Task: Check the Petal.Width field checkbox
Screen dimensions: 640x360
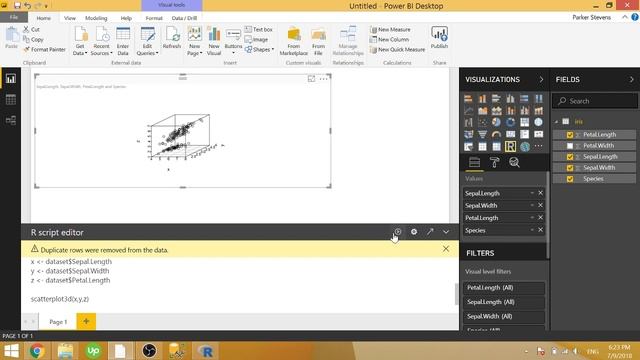Action: point(570,146)
